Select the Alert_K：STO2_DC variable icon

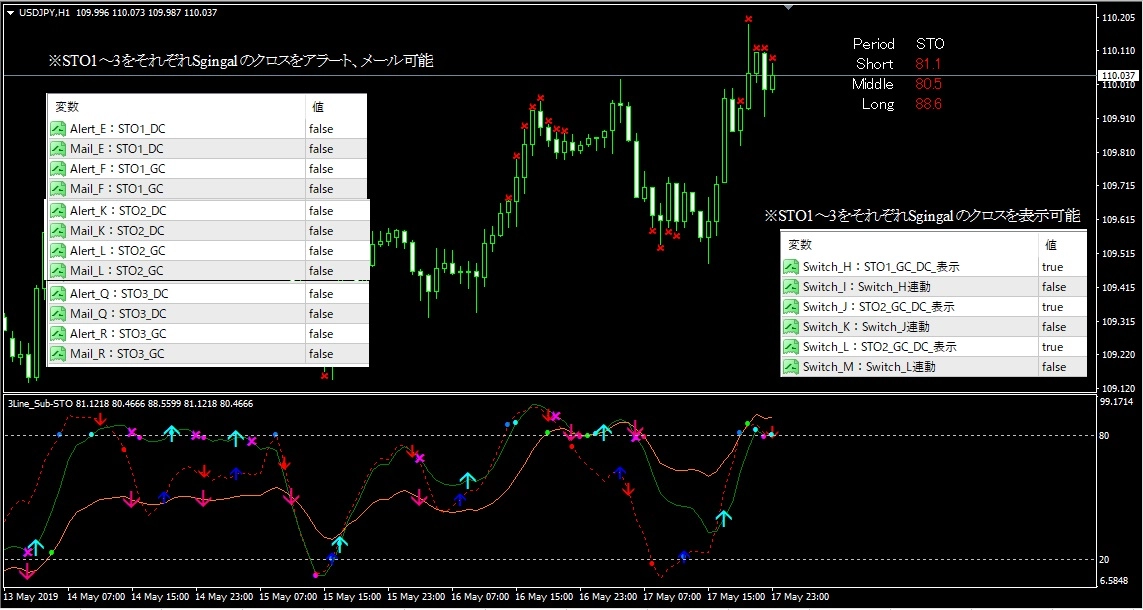tap(58, 211)
